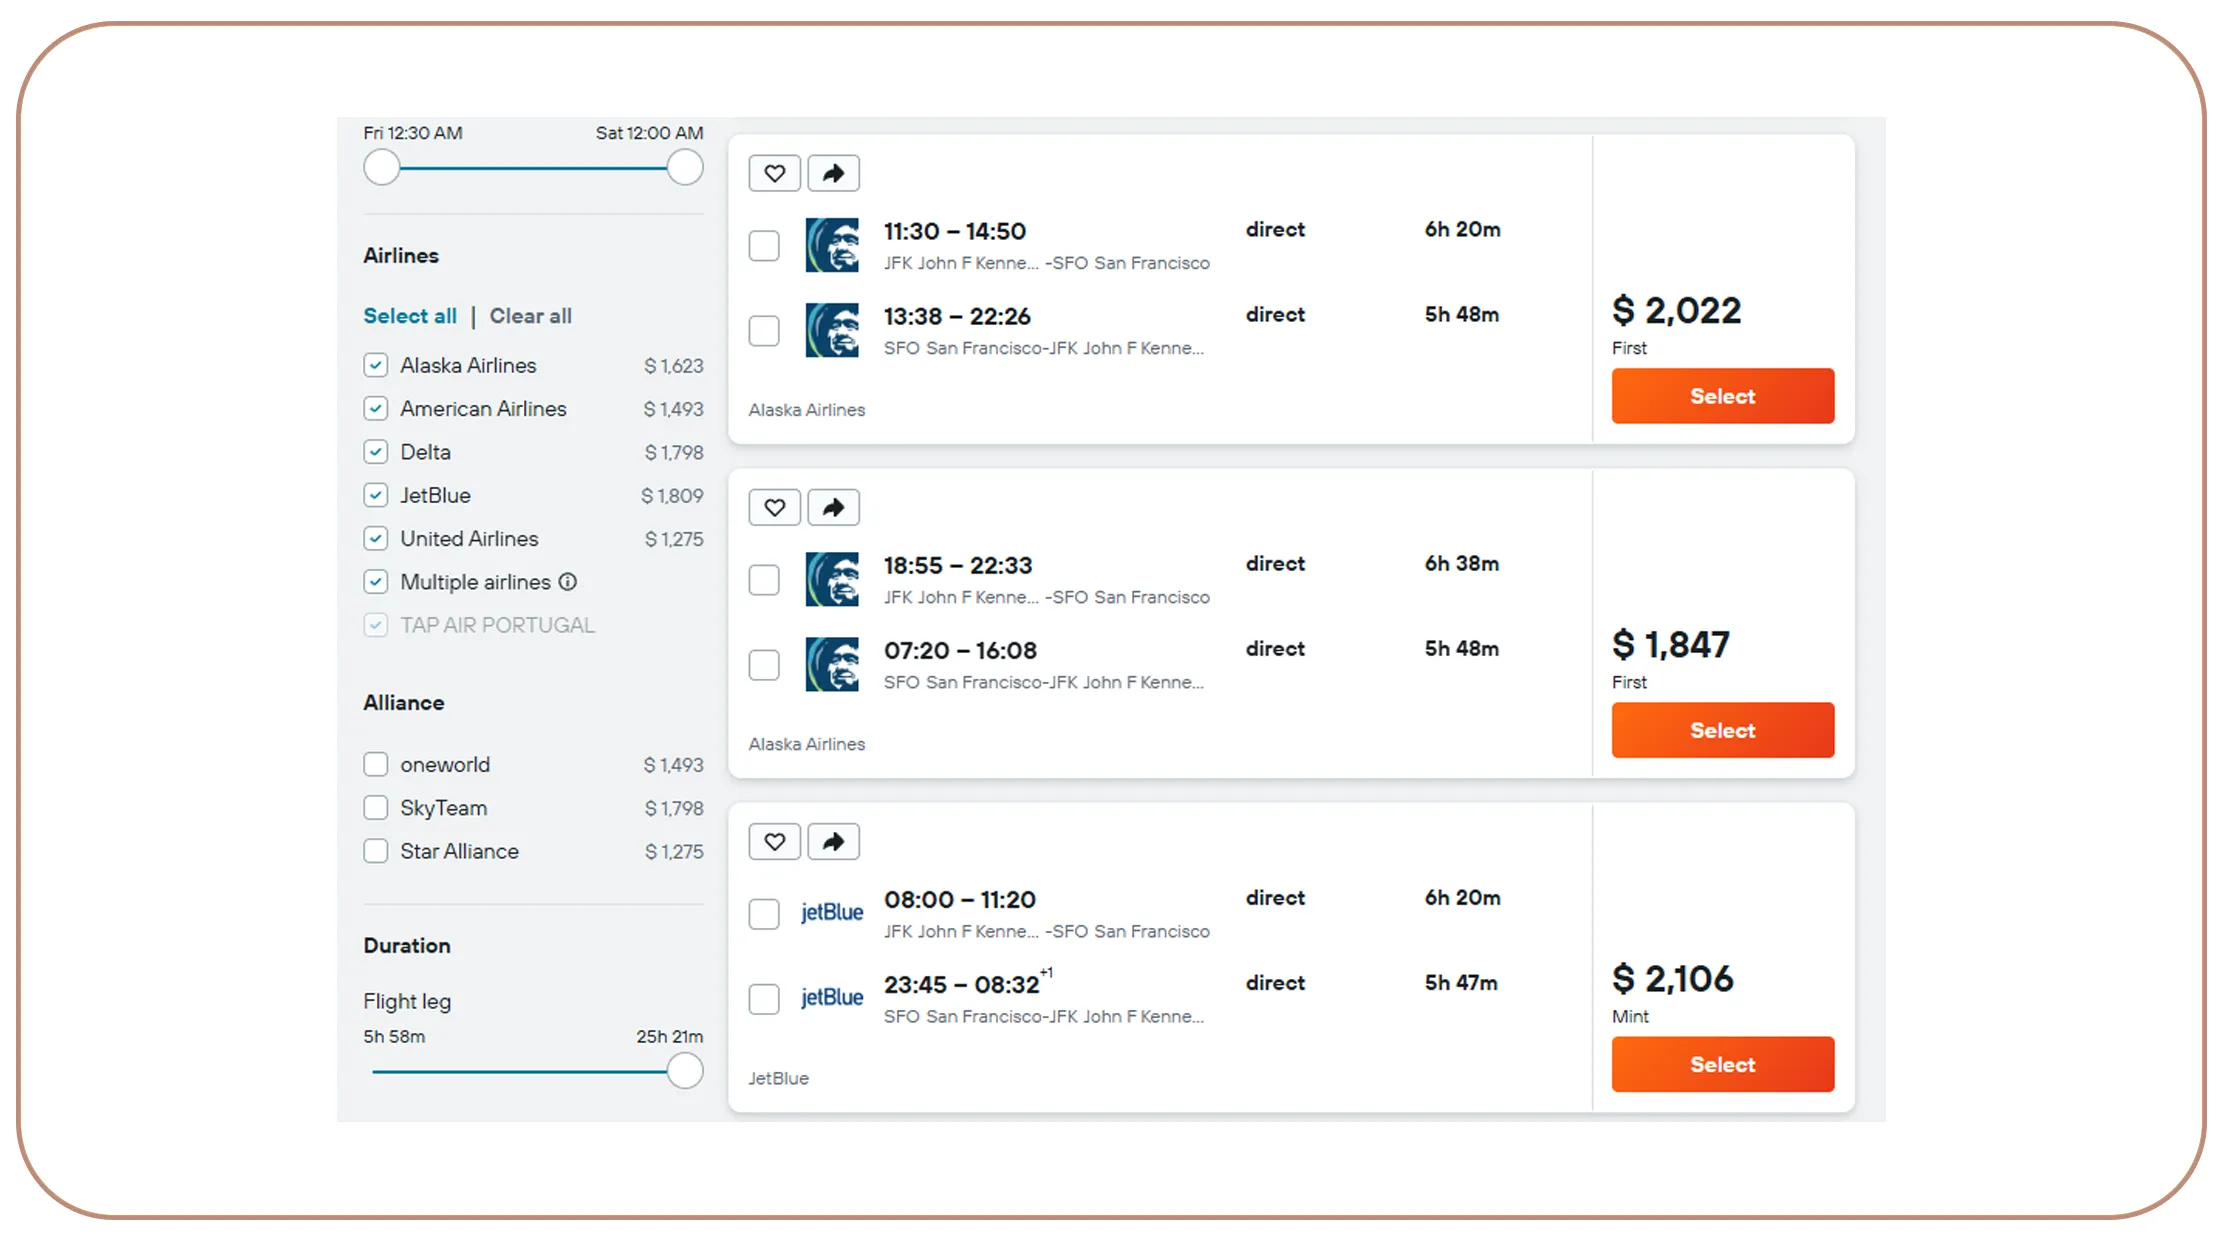Tick the 23:45 – 08:32 JetBlue leg checkbox
This screenshot has width=2223, height=1240.
click(x=764, y=998)
